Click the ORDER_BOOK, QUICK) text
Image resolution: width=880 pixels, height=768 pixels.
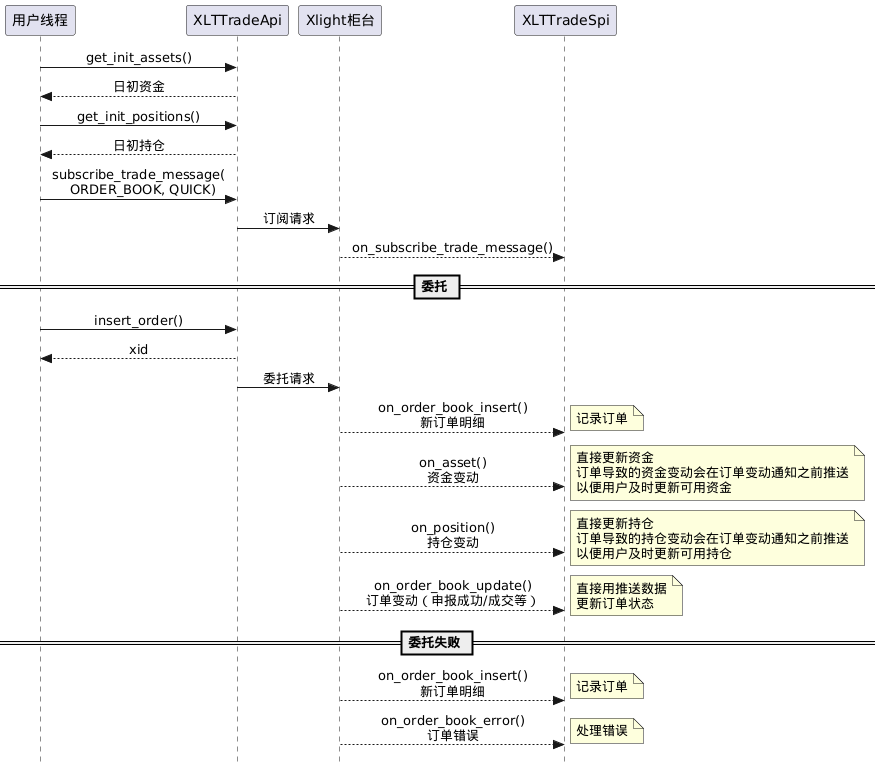(143, 189)
